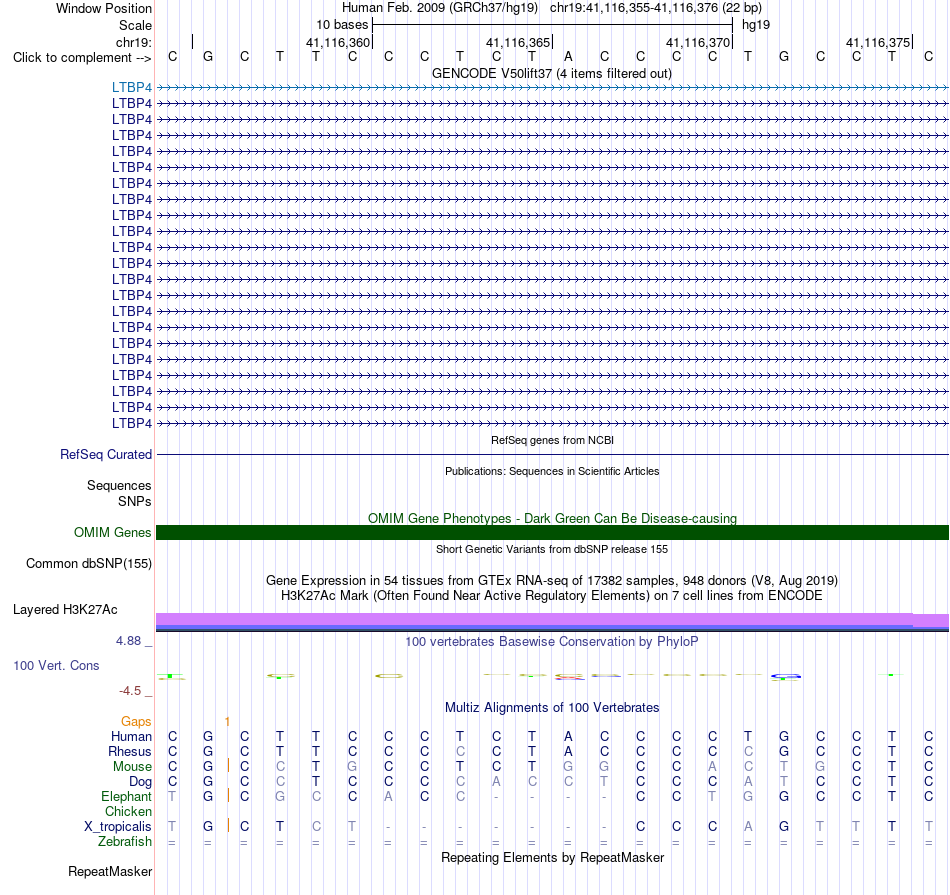This screenshot has height=895, width=950.
Task: Click the 41,116,375 ruler position marker
Action: tap(878, 42)
